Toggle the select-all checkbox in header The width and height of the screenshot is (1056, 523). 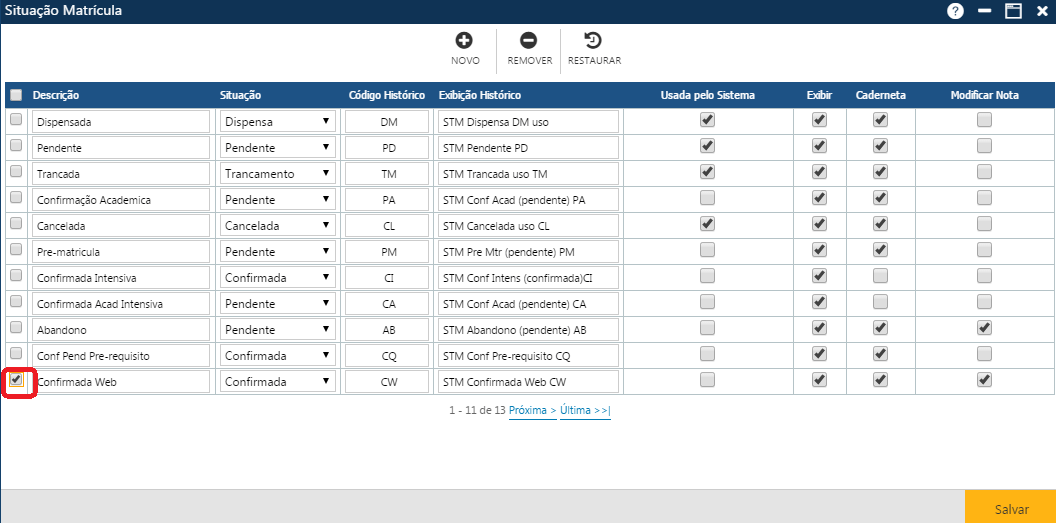tap(16, 95)
